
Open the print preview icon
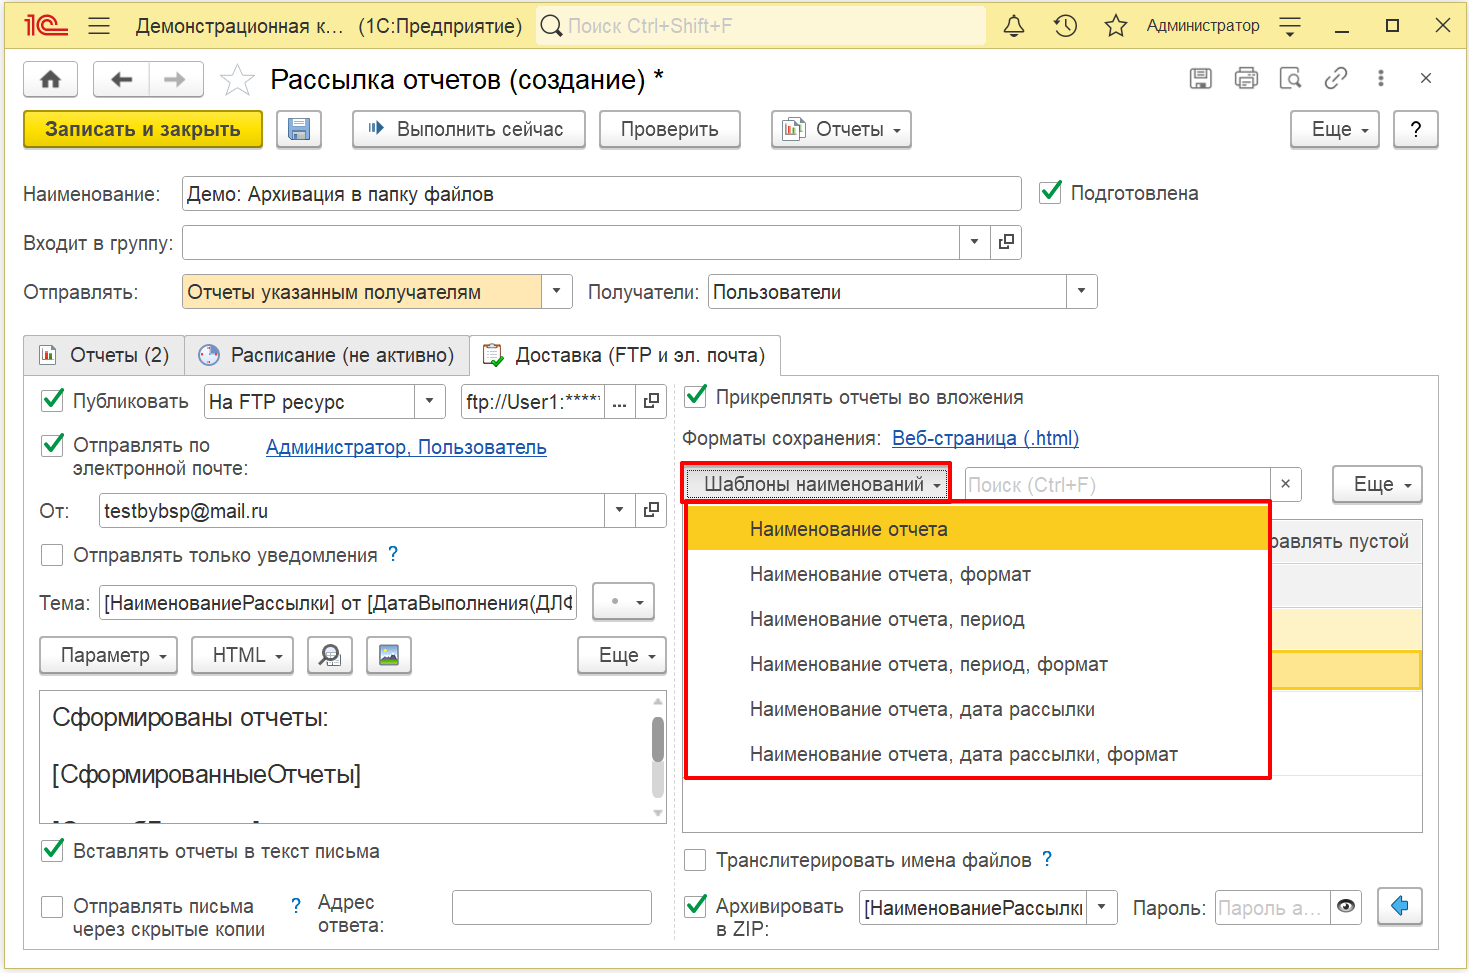pos(1291,78)
